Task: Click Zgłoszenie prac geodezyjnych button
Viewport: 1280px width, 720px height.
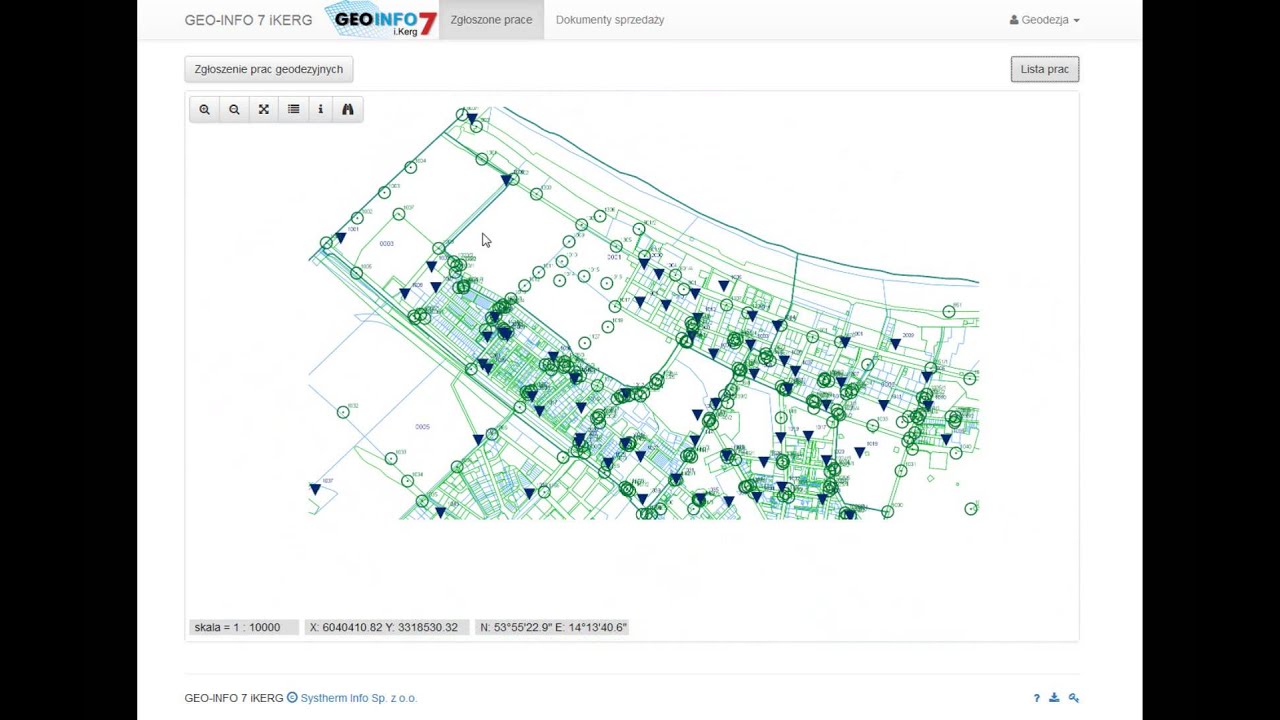Action: click(x=269, y=69)
